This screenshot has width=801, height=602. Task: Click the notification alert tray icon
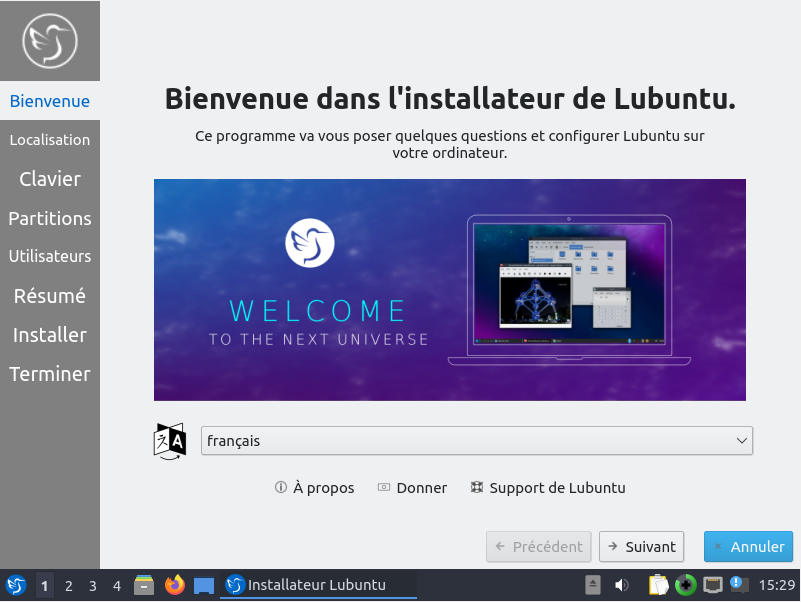[x=739, y=585]
